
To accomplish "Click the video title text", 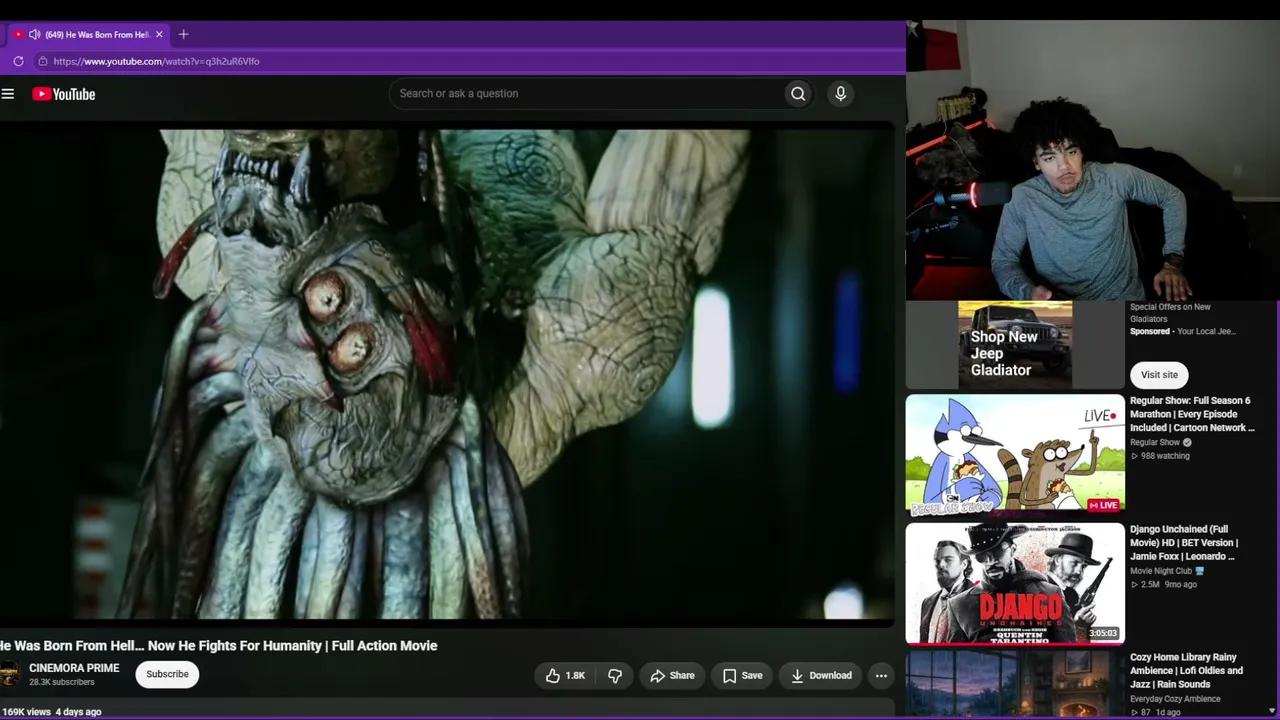I will point(219,646).
